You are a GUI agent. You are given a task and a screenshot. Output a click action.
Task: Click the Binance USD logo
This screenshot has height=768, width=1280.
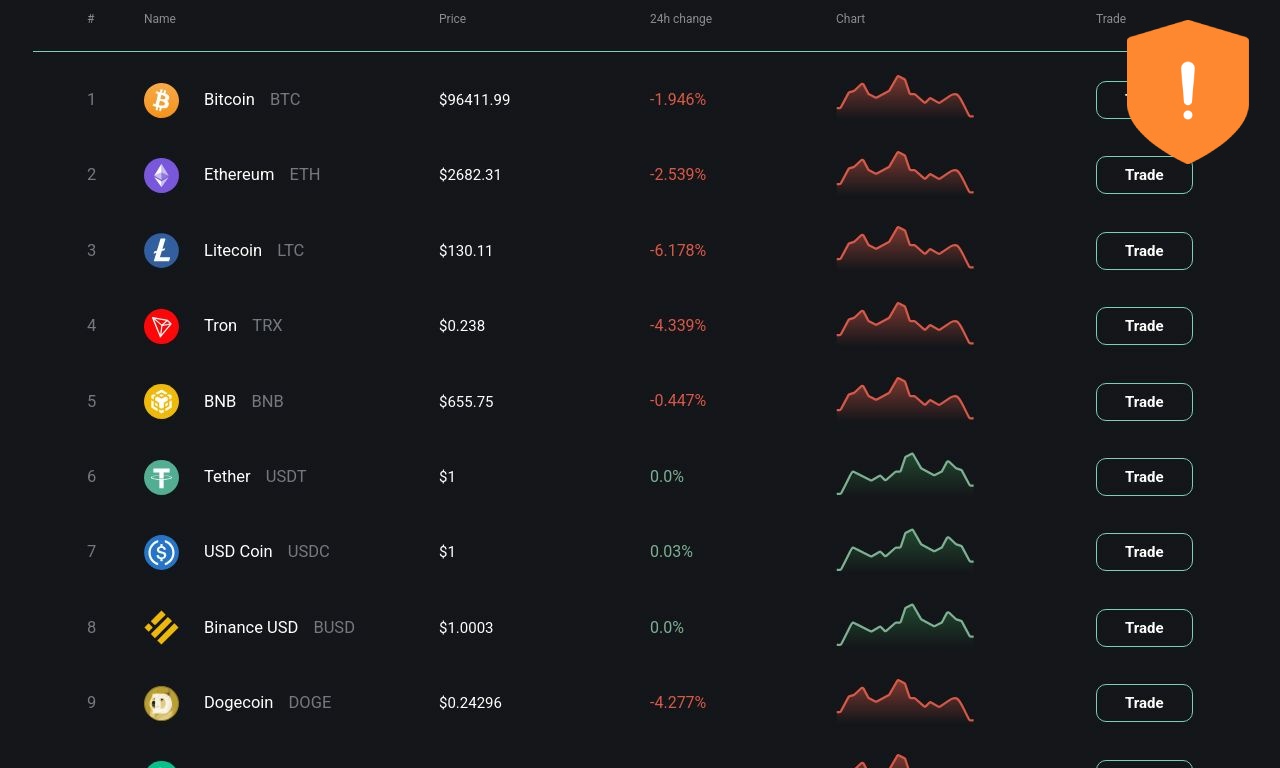[161, 628]
